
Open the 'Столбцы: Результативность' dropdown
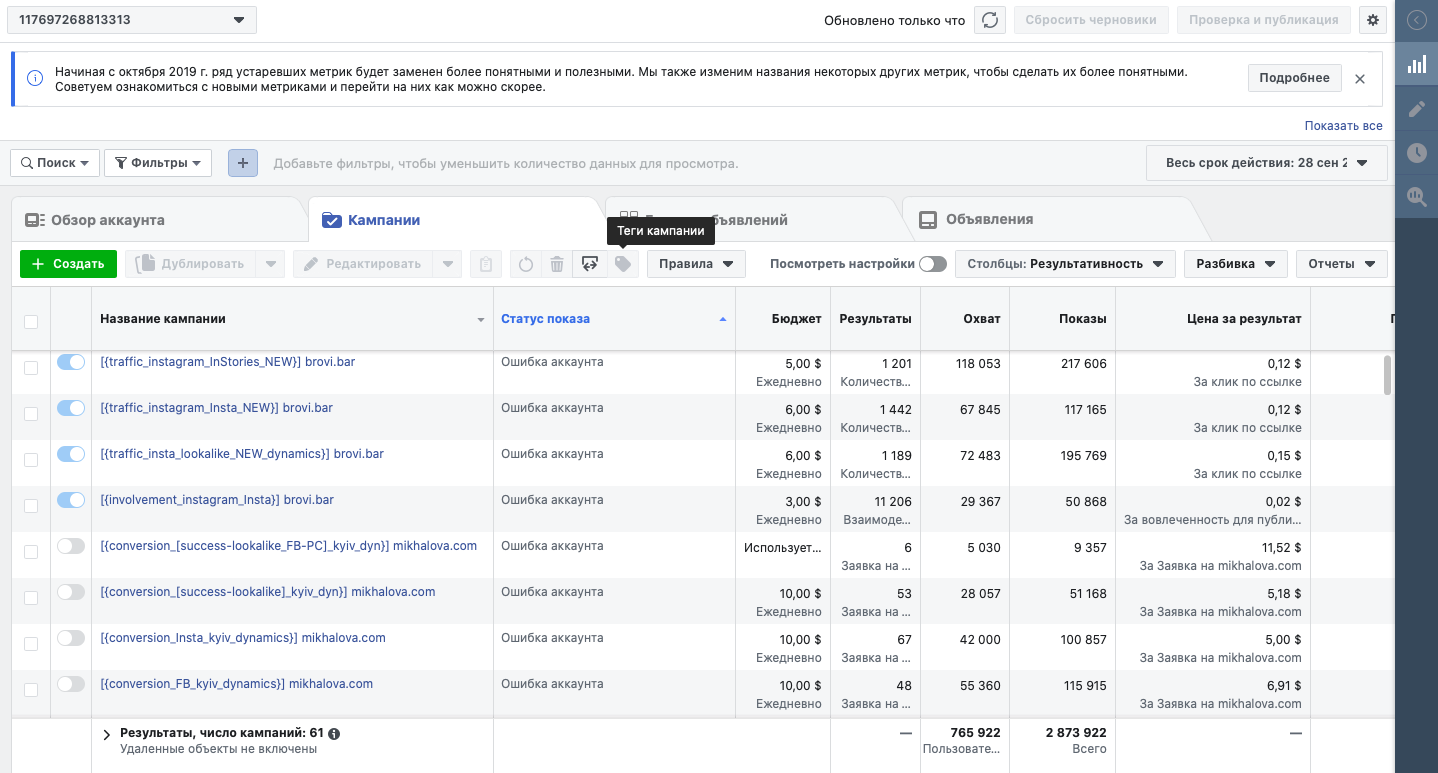pyautogui.click(x=1065, y=264)
